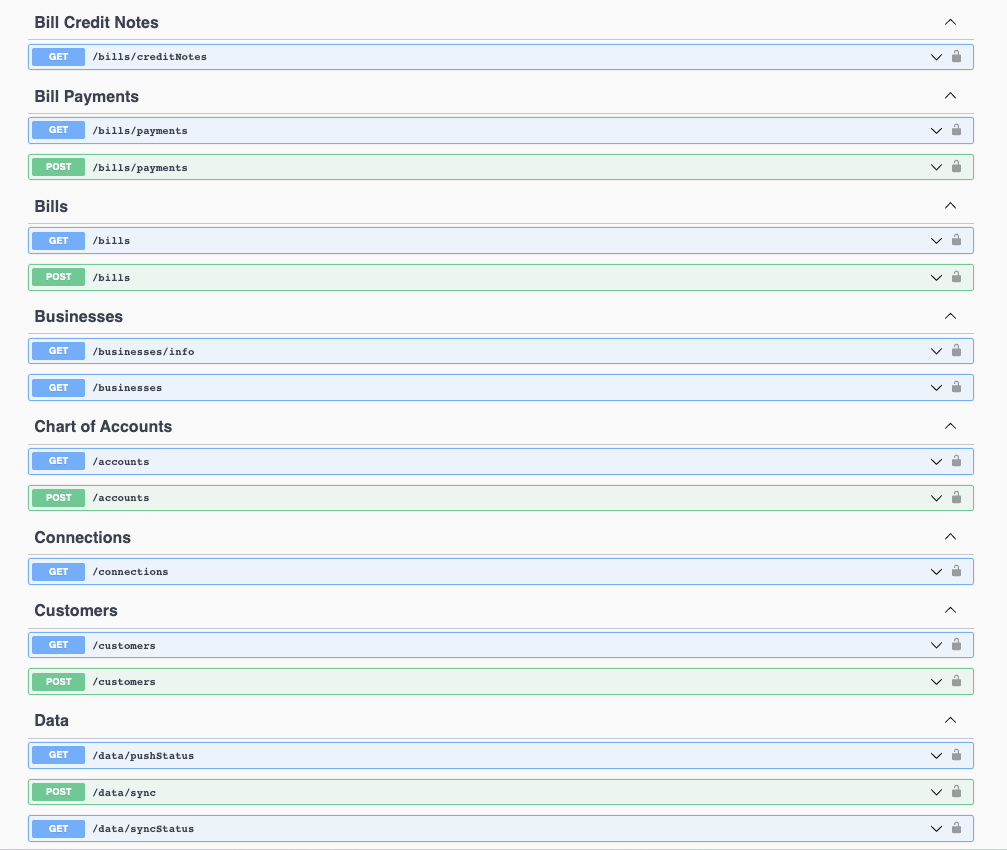Collapse the Bills section using its chevron
This screenshot has height=850, width=1007.
point(950,205)
